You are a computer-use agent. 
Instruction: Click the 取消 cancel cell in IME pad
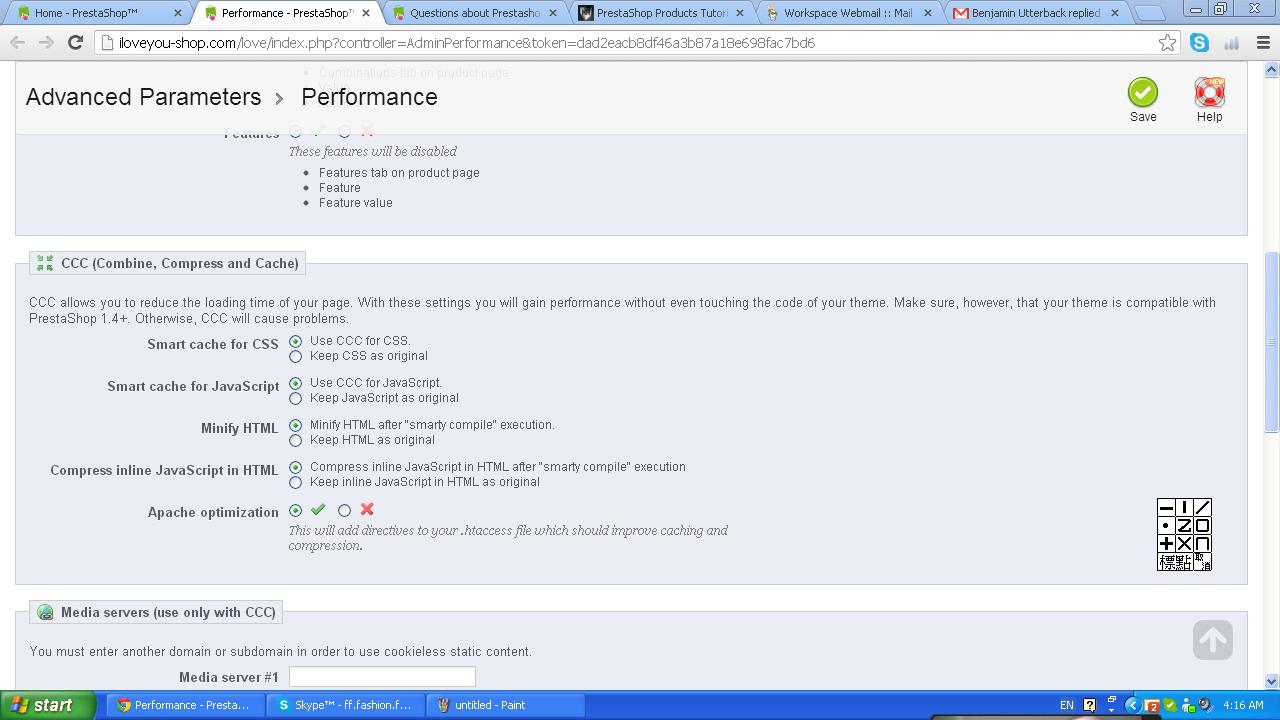(1202, 562)
